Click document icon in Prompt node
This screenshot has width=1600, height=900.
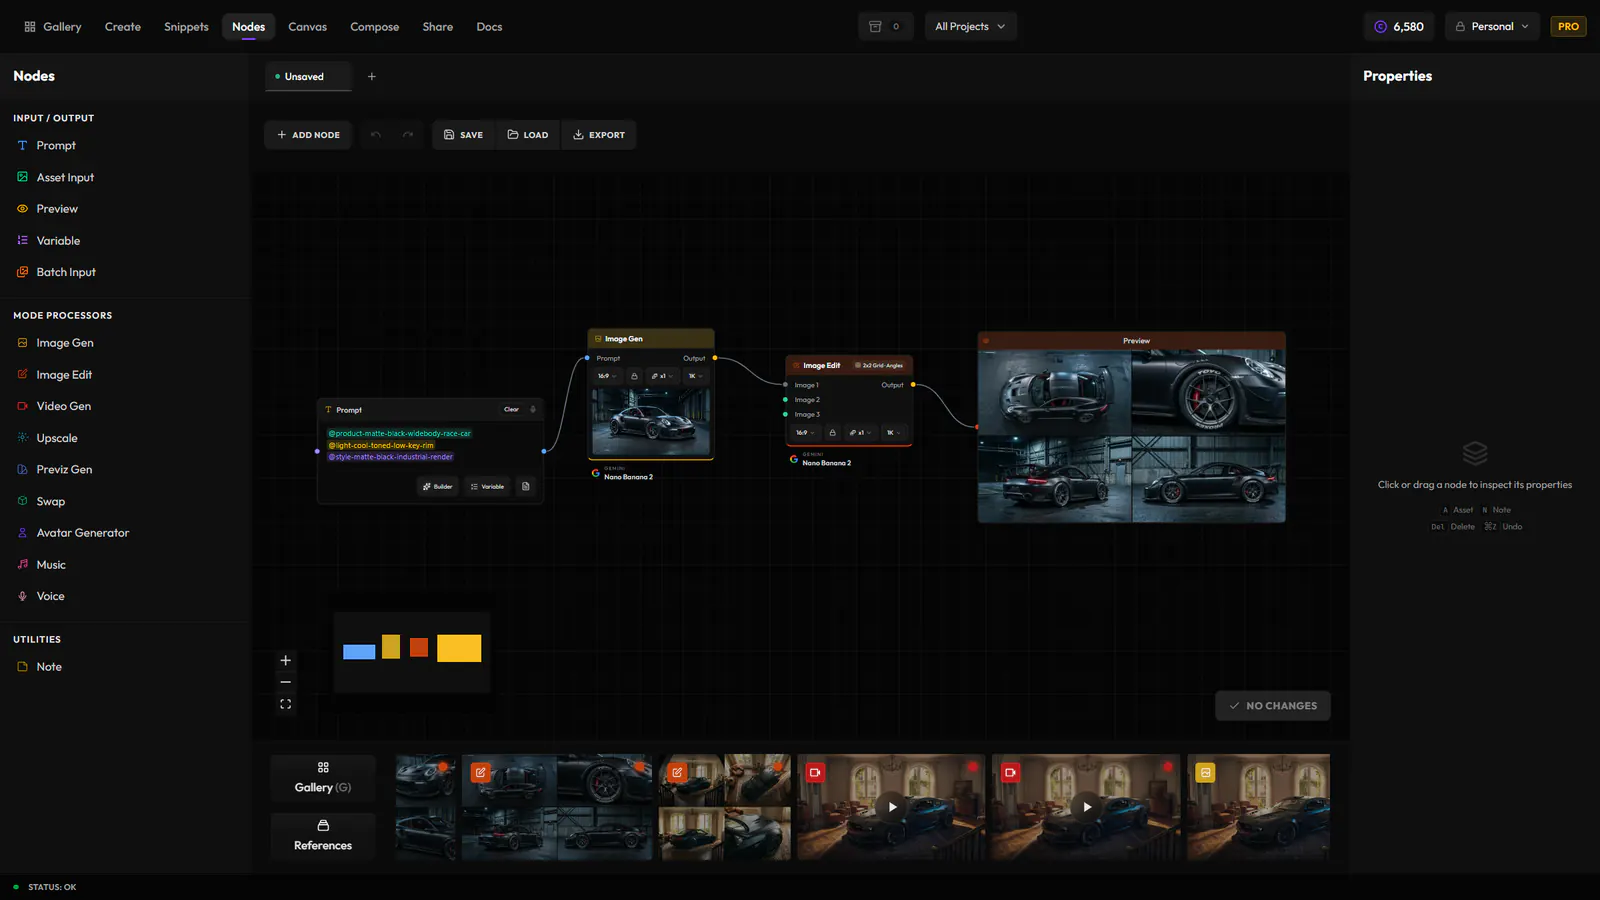(526, 487)
